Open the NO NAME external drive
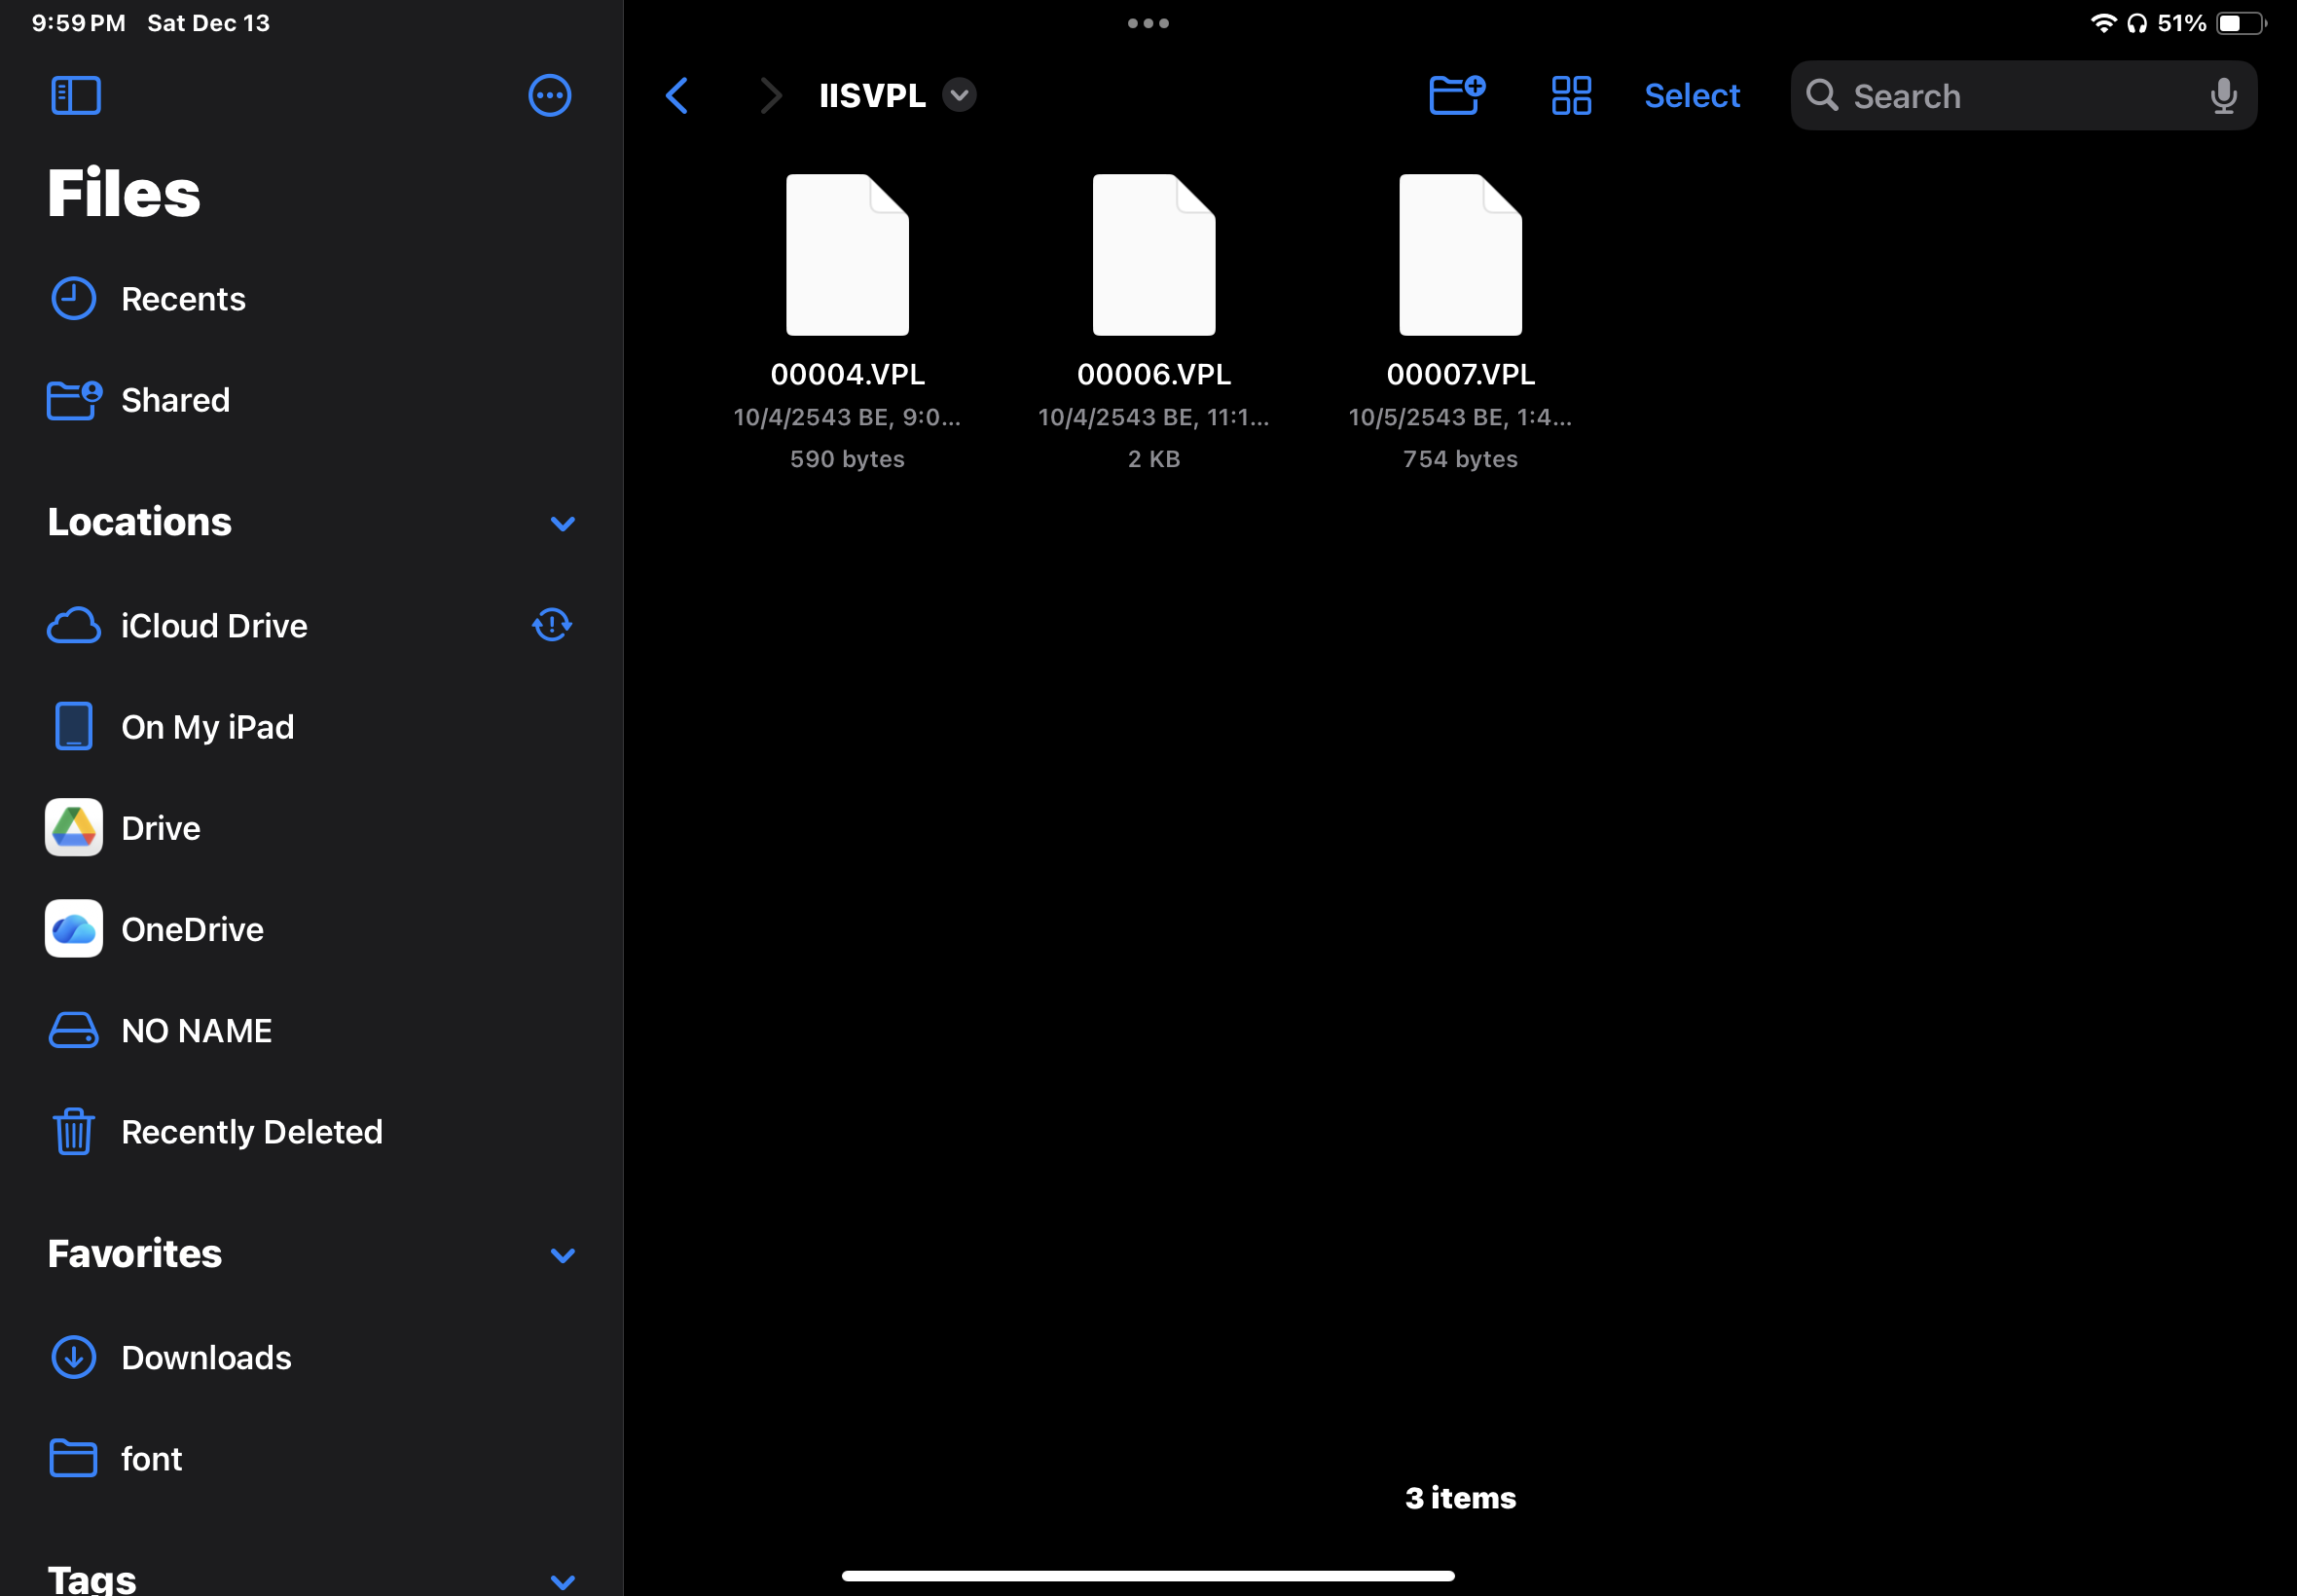 coord(196,1031)
